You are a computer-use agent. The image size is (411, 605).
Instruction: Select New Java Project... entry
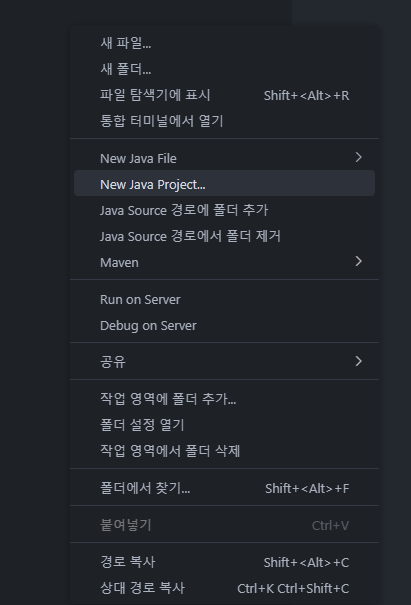pyautogui.click(x=224, y=184)
